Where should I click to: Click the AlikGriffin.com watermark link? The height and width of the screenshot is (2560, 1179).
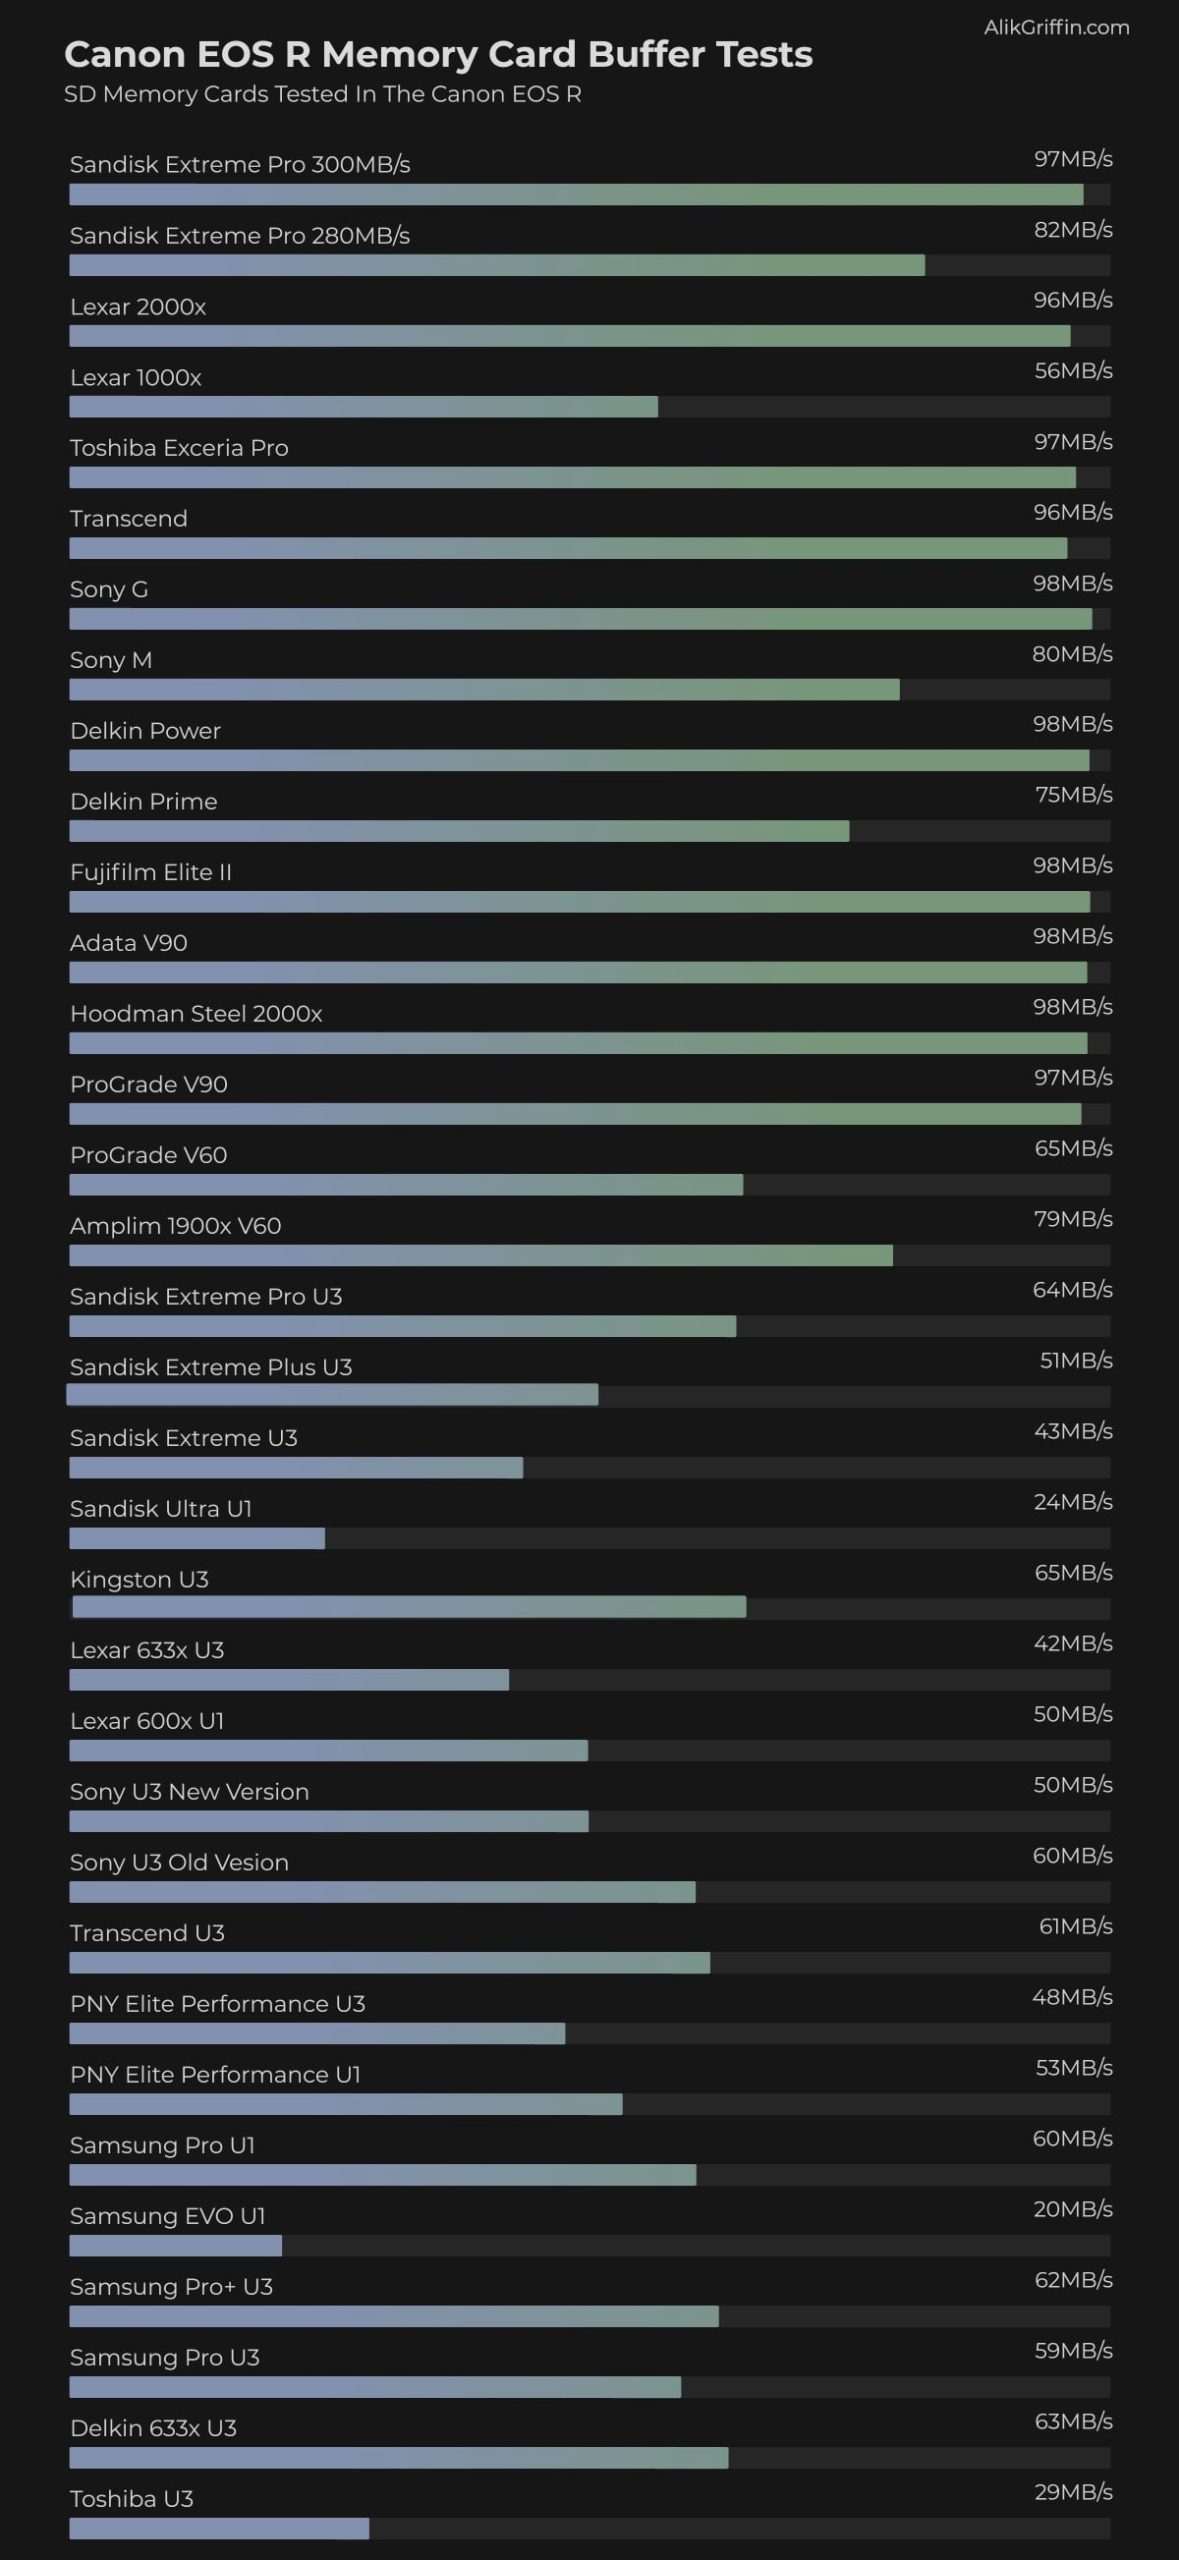point(1056,27)
